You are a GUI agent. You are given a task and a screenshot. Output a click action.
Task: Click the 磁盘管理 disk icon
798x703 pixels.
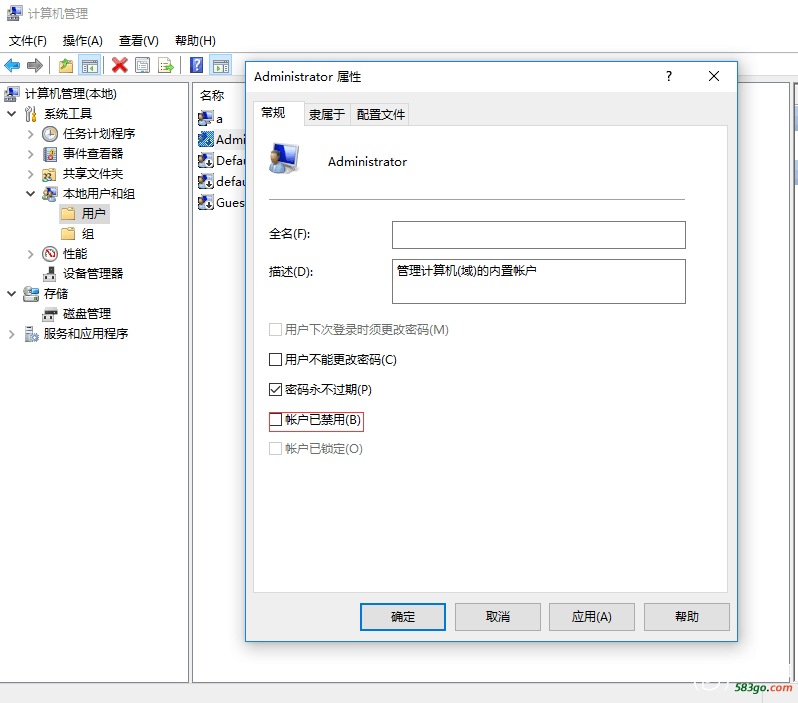point(49,314)
